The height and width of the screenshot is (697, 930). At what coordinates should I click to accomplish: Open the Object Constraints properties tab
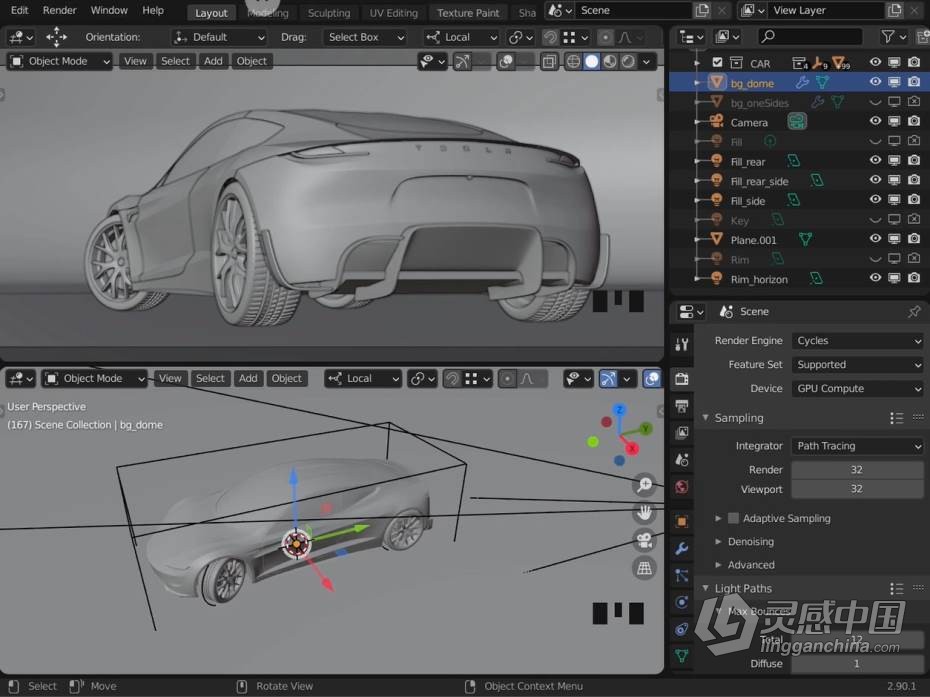point(681,629)
